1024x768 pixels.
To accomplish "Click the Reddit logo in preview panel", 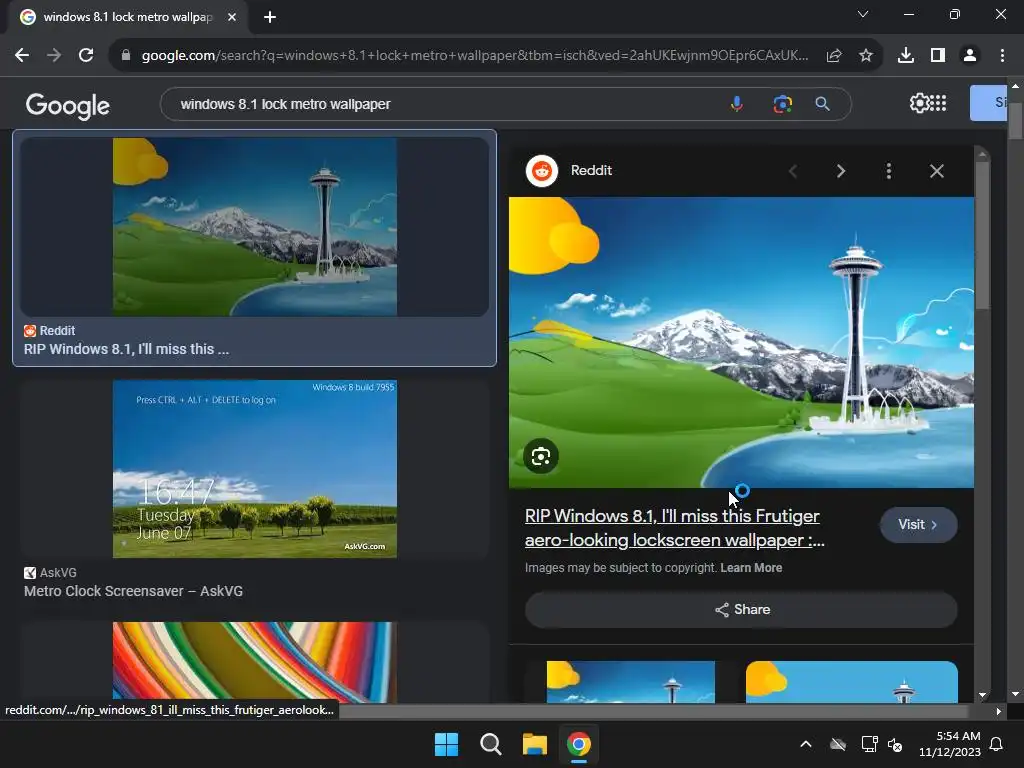I will [x=542, y=171].
